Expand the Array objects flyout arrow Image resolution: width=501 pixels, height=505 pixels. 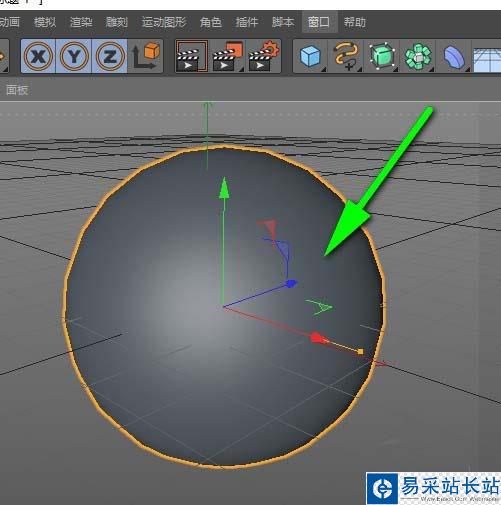(431, 69)
